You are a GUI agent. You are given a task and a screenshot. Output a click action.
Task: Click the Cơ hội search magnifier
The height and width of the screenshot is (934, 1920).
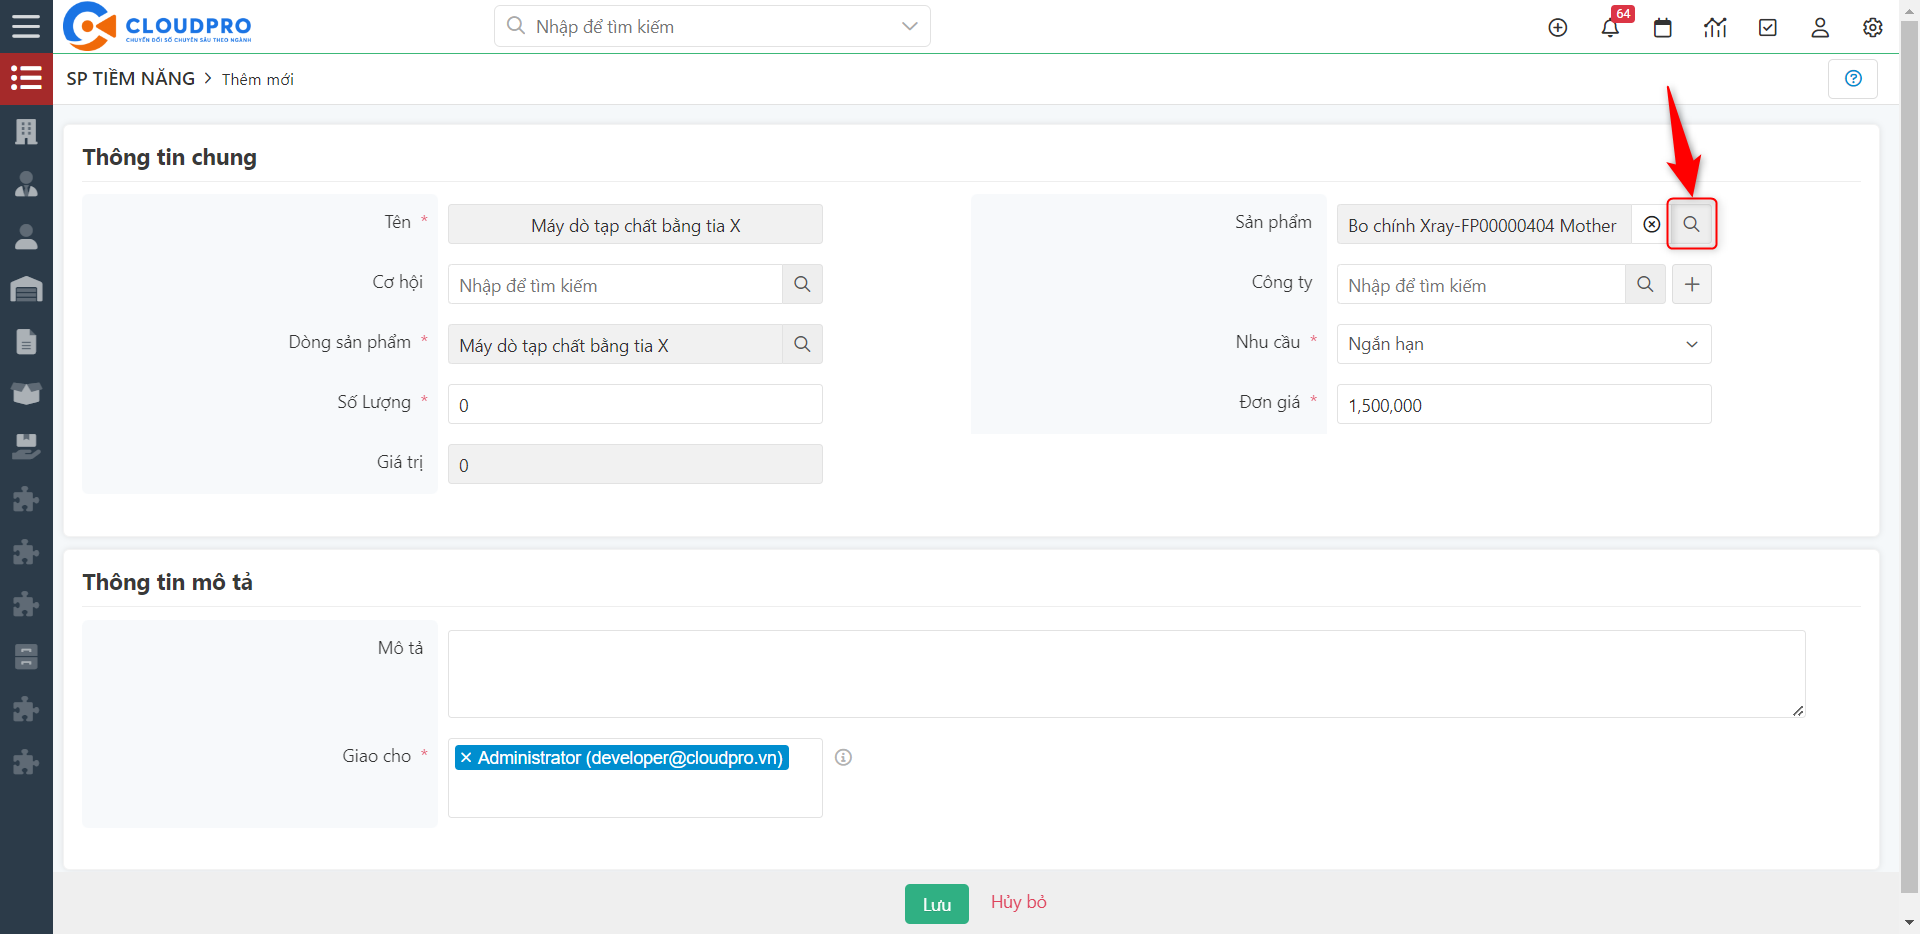tap(802, 284)
